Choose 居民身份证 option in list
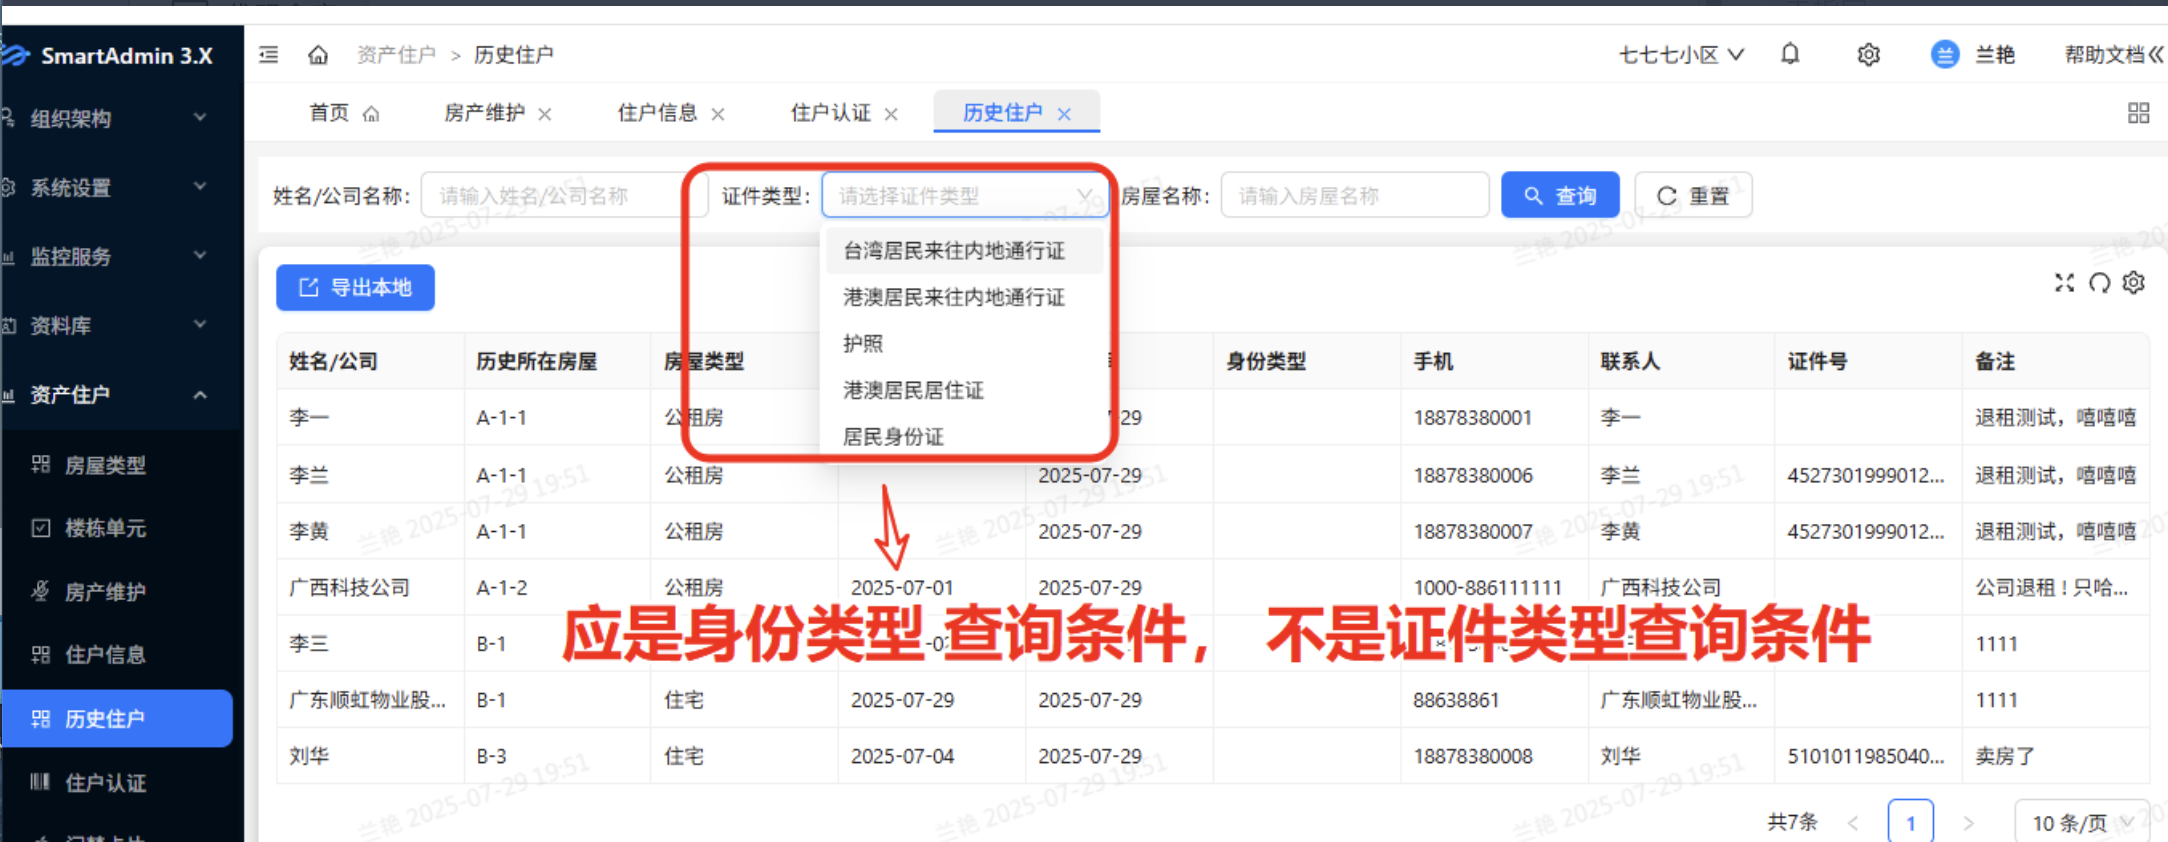 (893, 436)
